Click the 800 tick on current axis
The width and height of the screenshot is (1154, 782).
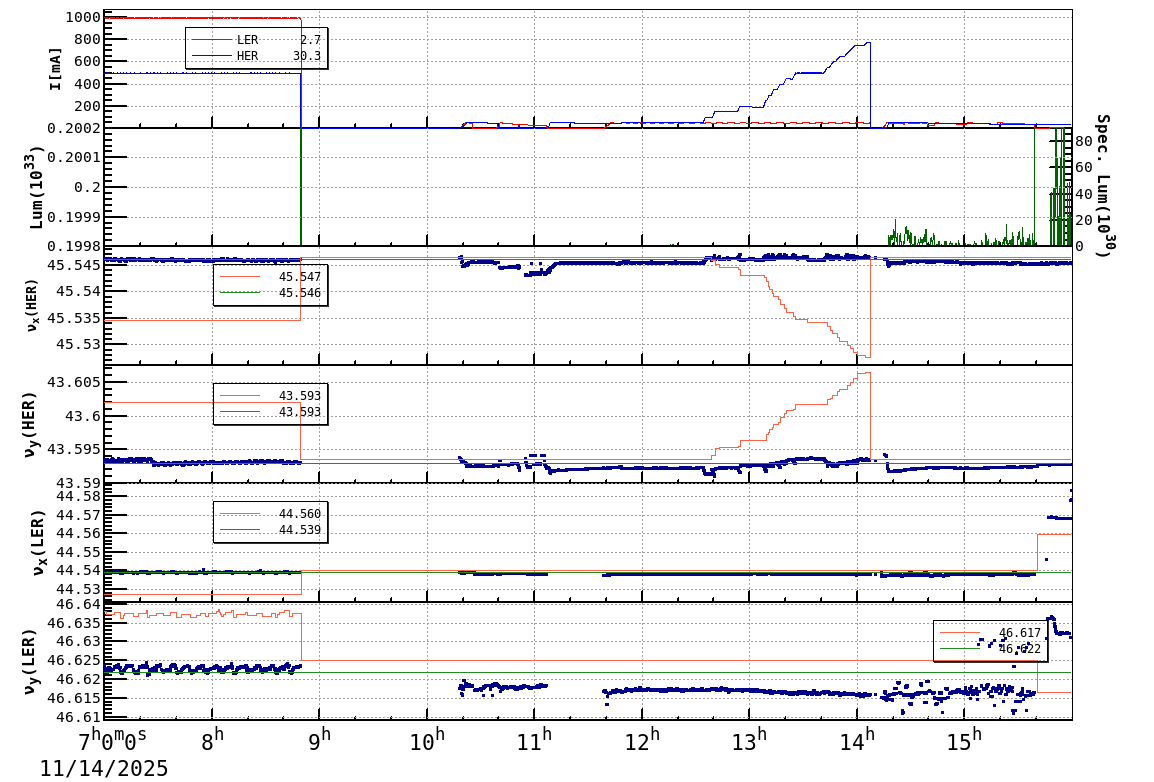tap(88, 40)
